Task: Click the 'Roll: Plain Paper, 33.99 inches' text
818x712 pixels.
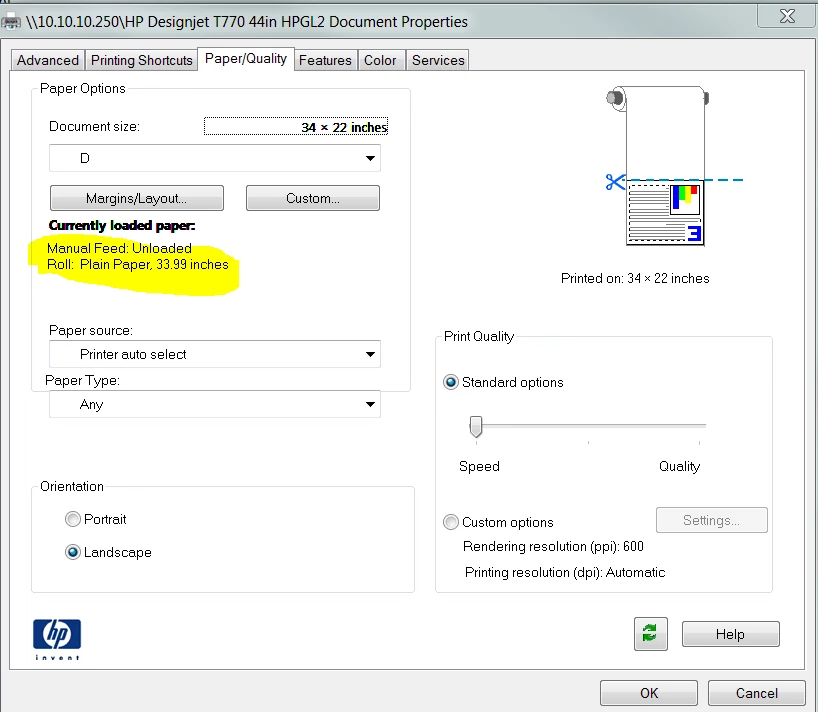Action: (x=138, y=265)
